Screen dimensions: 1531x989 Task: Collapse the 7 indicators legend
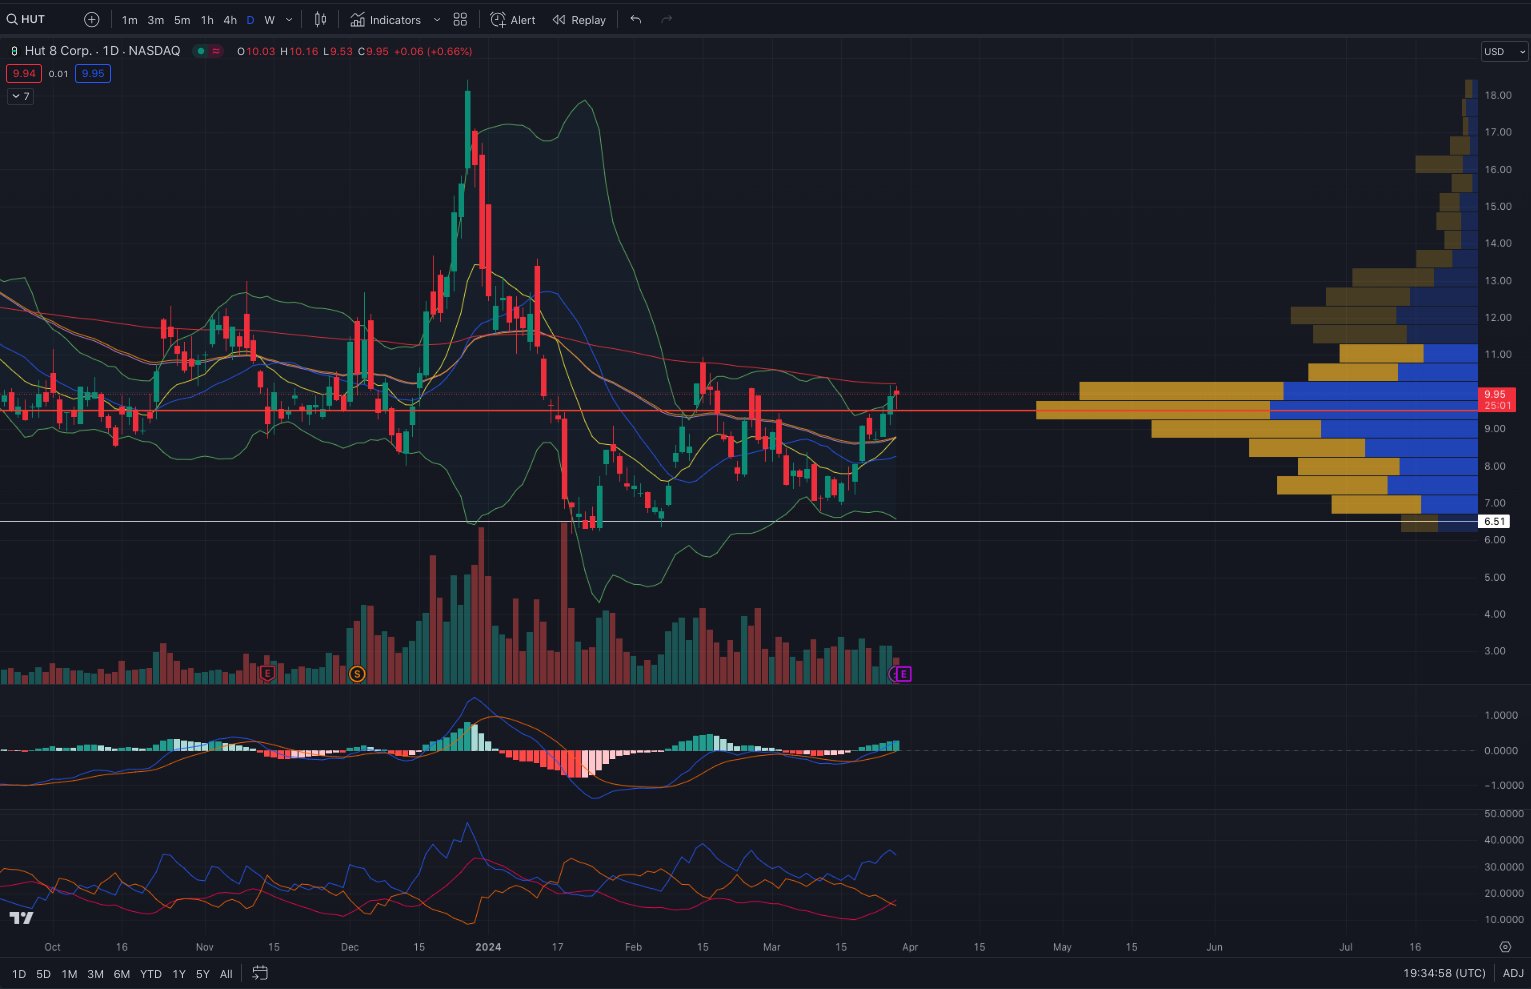(20, 96)
